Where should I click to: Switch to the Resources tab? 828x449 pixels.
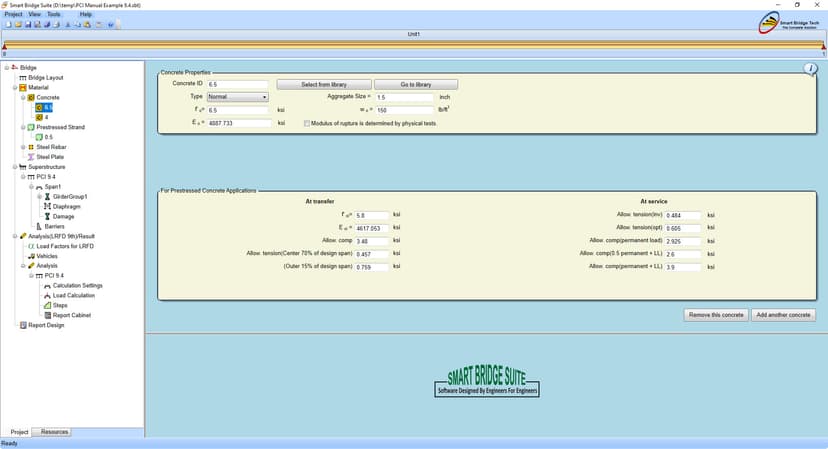tap(54, 432)
